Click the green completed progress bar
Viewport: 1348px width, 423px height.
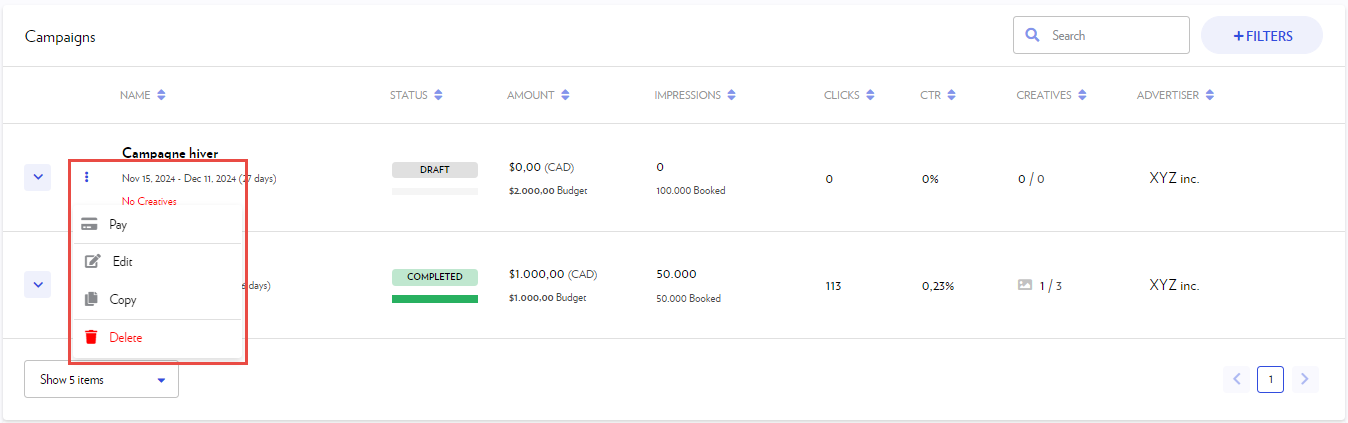pyautogui.click(x=434, y=299)
